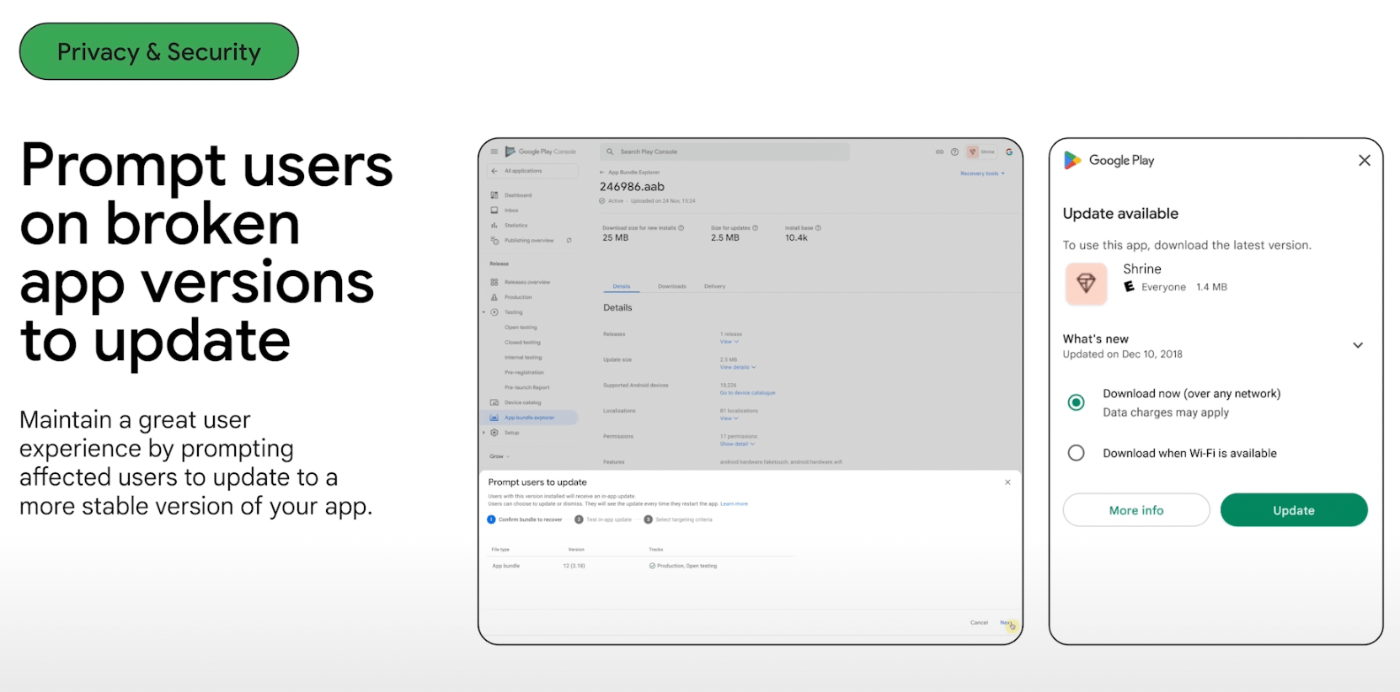1400x692 pixels.
Task: Click the sync icon beside Publishing overview
Action: tap(569, 240)
